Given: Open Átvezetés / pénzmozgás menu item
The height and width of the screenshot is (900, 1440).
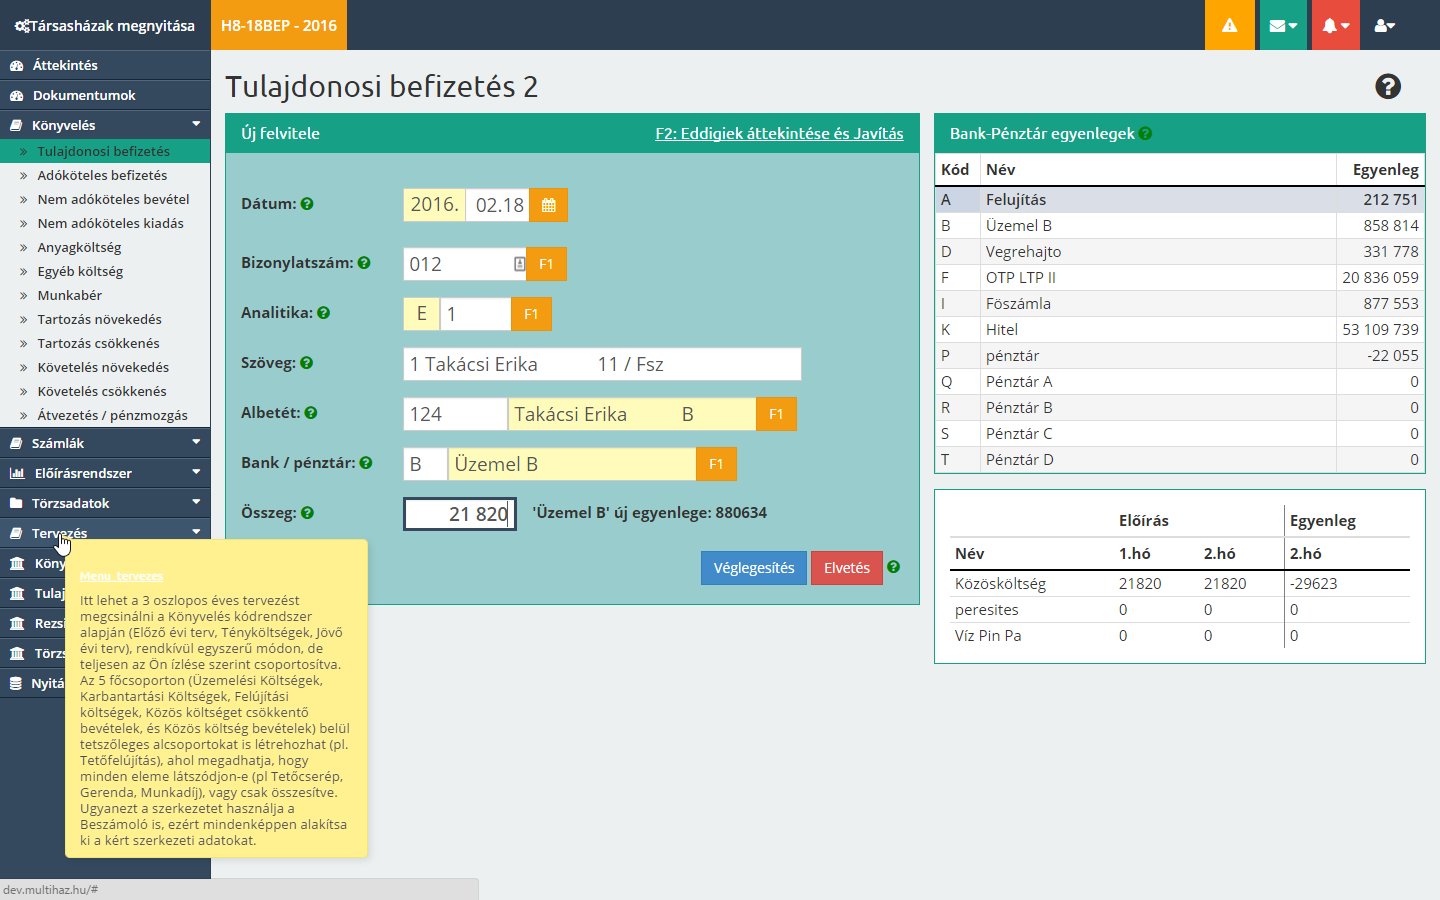Looking at the screenshot, I should 112,415.
